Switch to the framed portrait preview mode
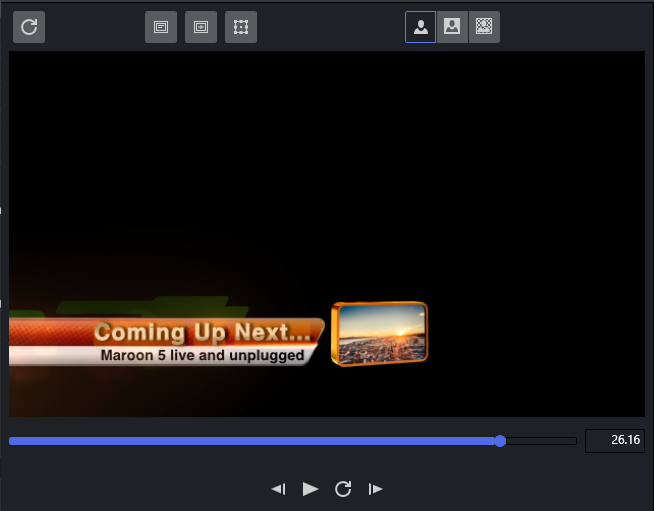 [452, 27]
